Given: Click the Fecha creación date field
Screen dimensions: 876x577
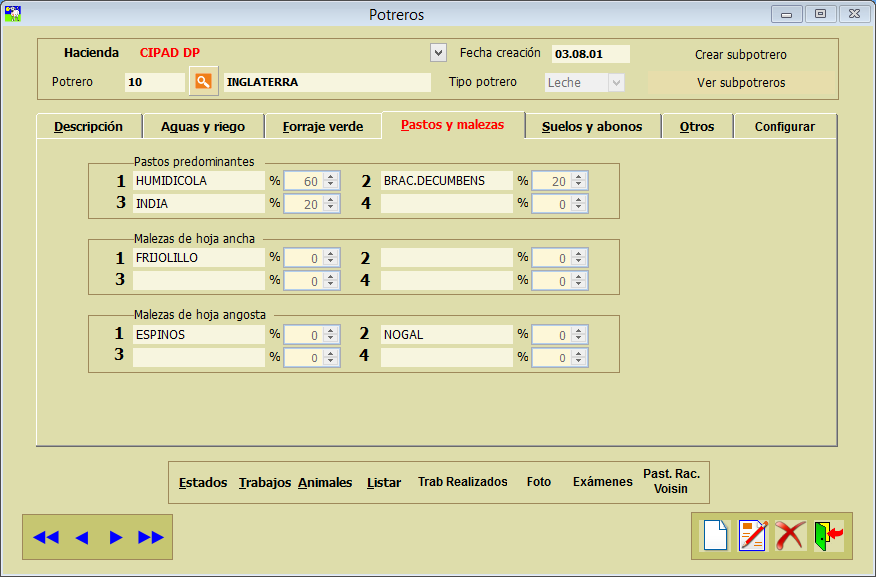Looking at the screenshot, I should (x=590, y=54).
